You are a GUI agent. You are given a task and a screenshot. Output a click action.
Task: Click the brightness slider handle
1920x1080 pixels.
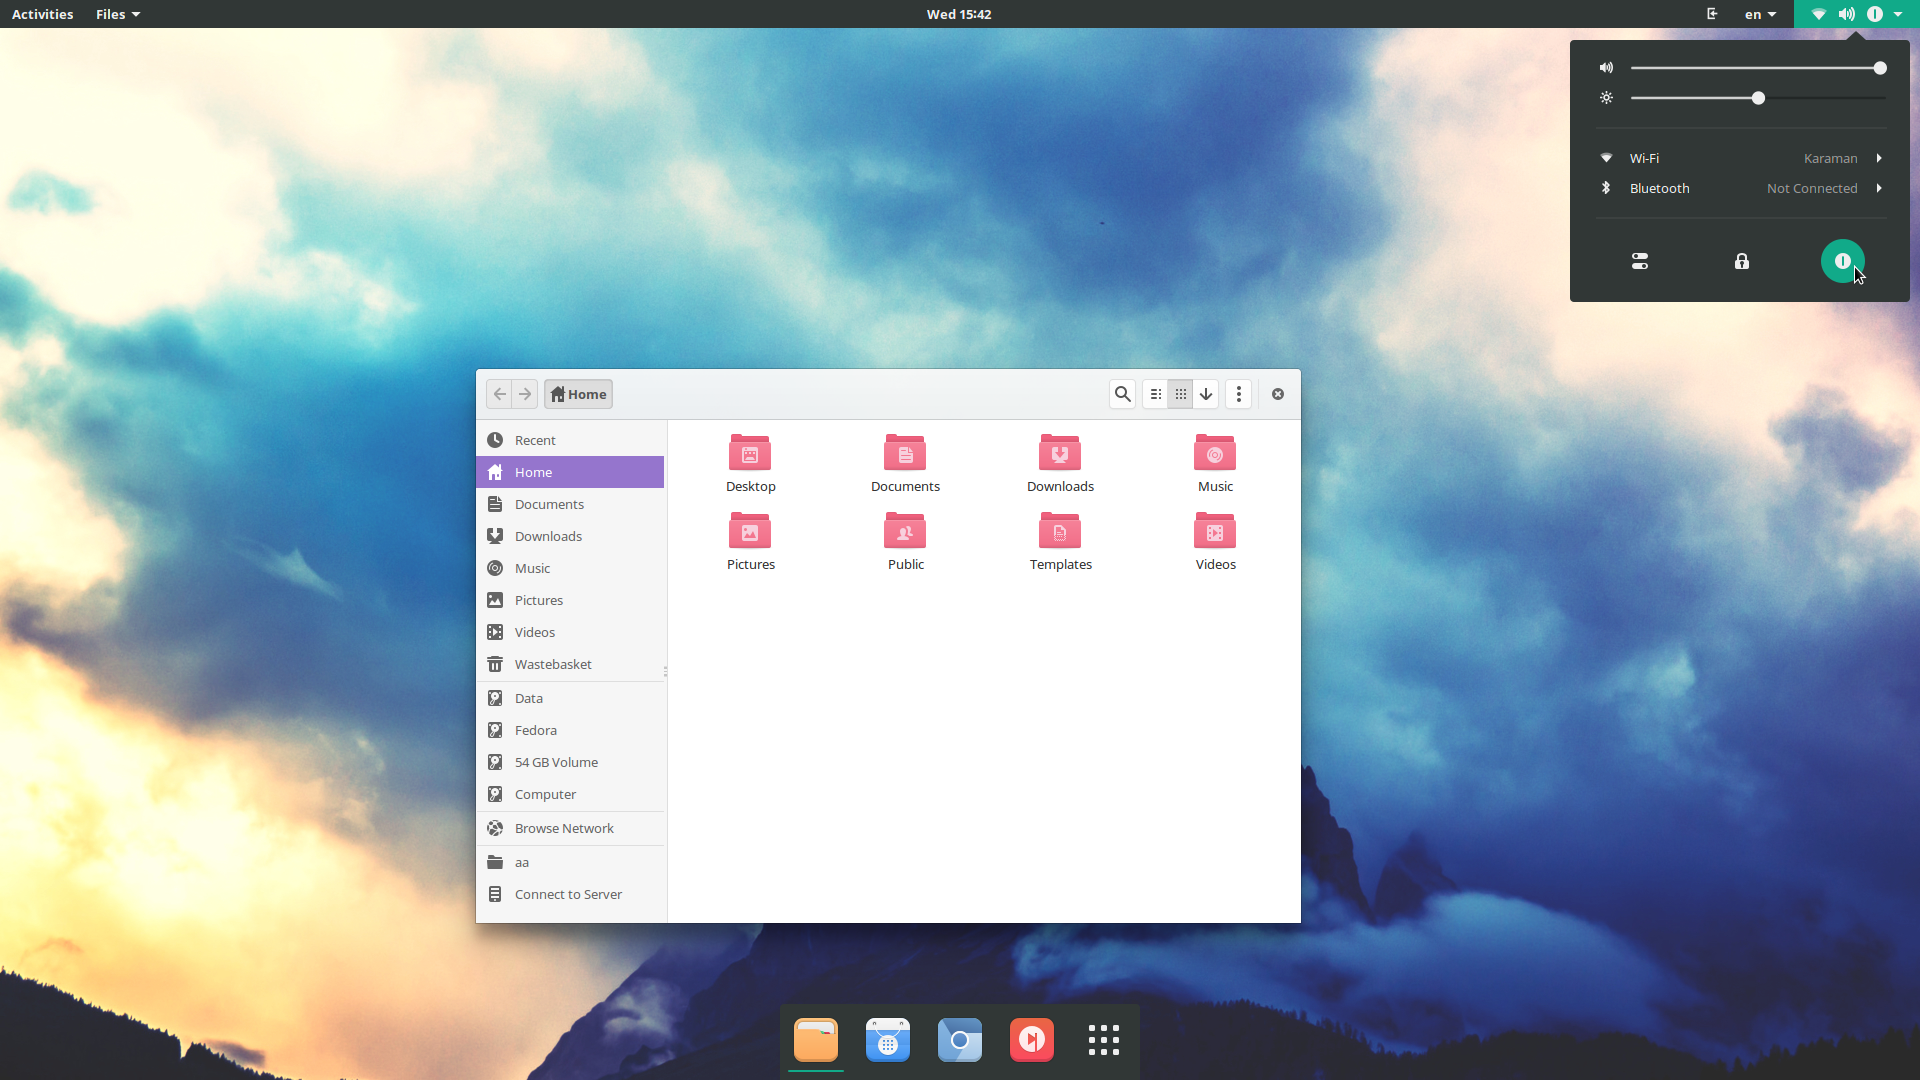(x=1758, y=98)
